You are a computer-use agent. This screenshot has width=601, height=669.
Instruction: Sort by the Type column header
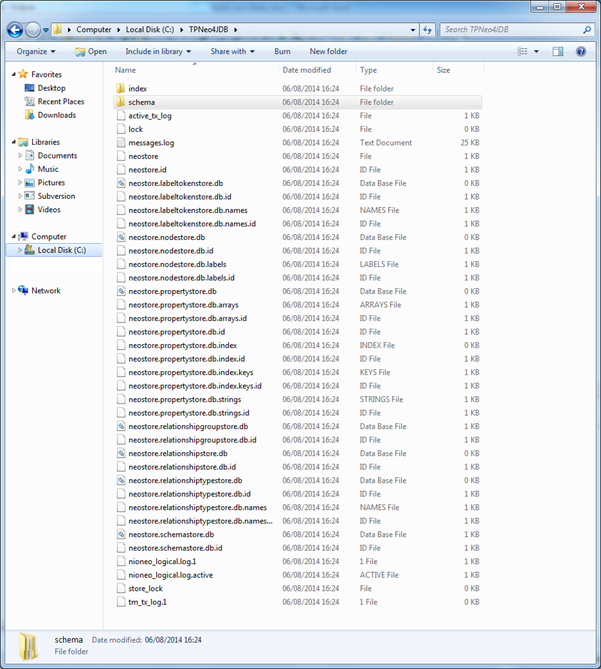click(x=369, y=70)
